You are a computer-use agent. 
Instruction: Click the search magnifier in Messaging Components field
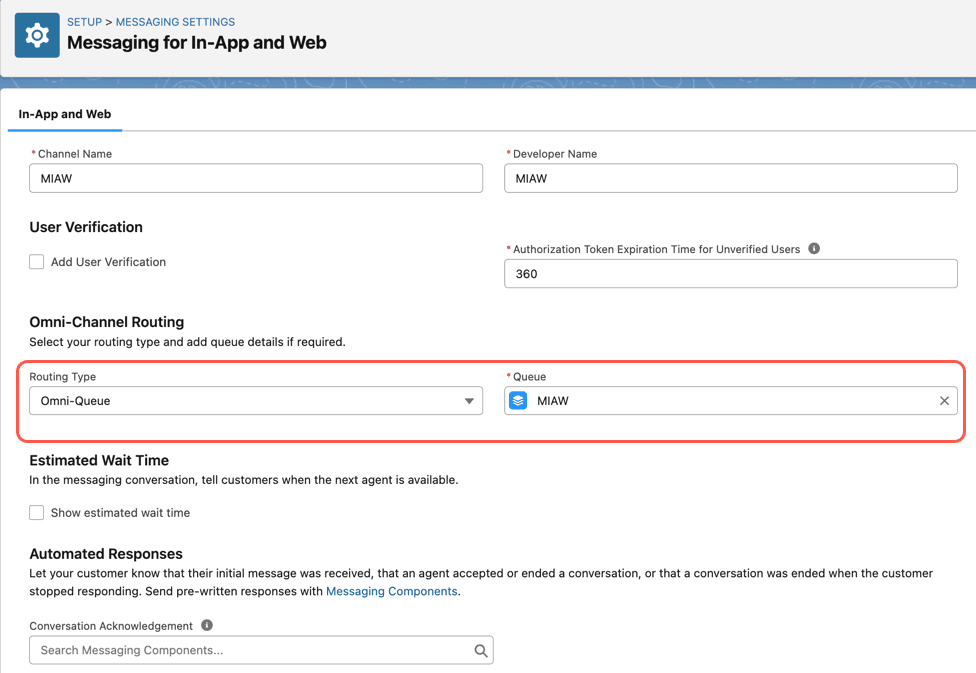tap(481, 649)
